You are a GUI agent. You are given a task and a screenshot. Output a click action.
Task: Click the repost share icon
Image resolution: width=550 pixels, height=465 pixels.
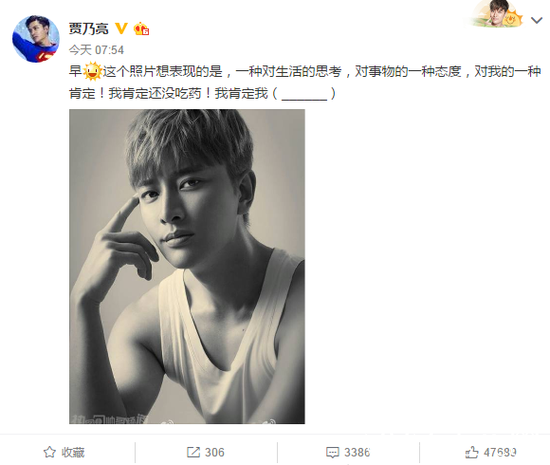pos(193,452)
